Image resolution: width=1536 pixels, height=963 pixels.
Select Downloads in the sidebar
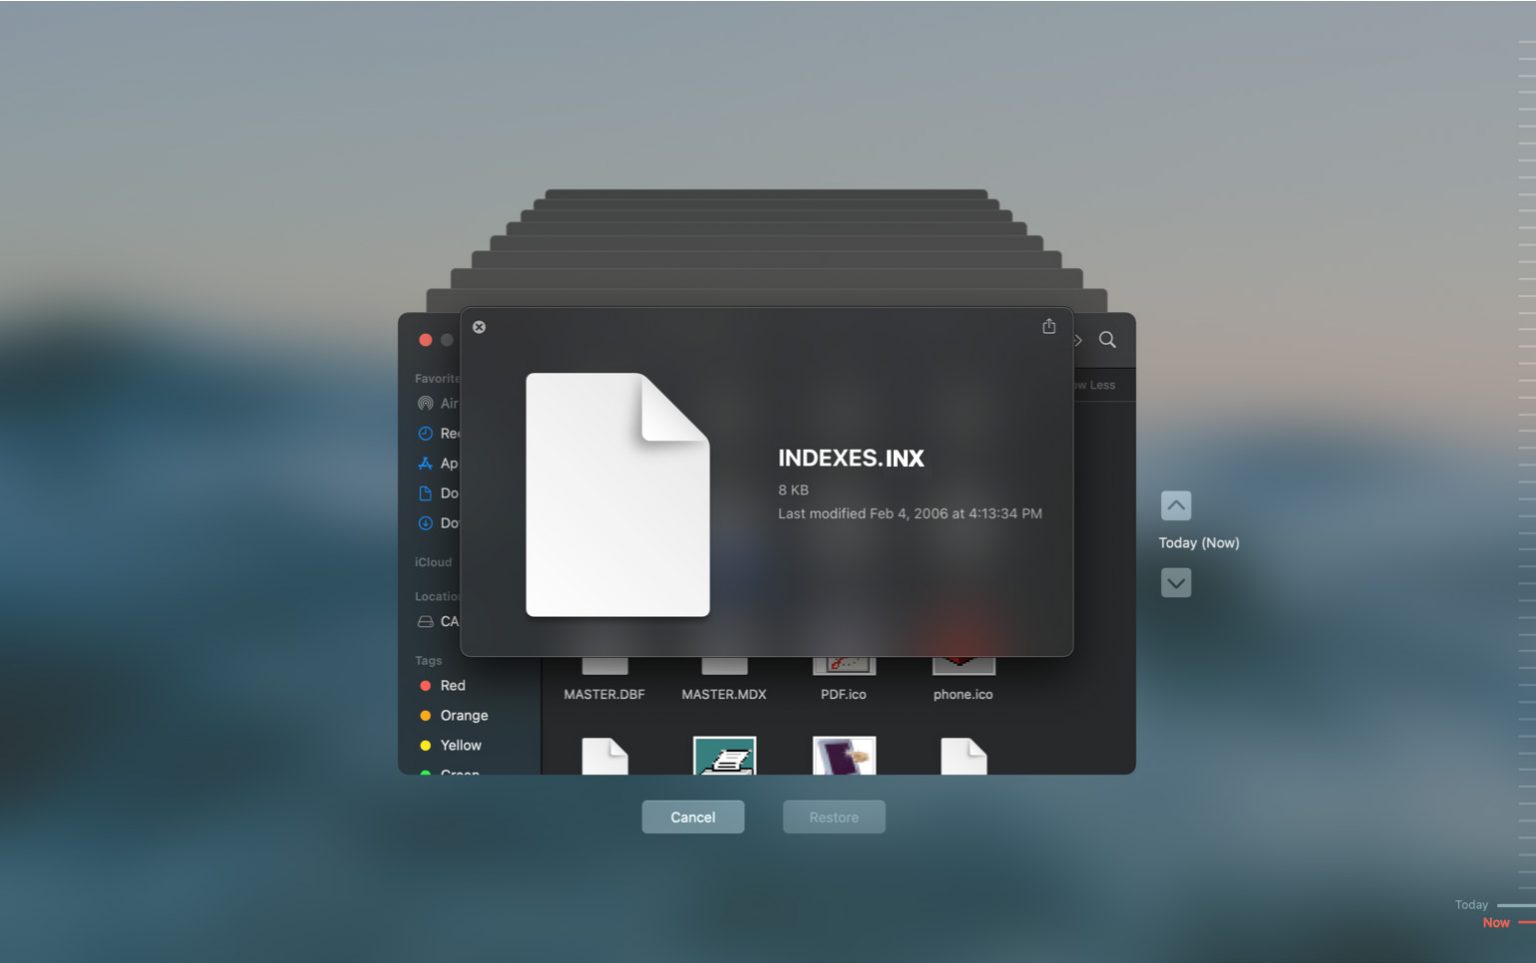click(x=440, y=522)
